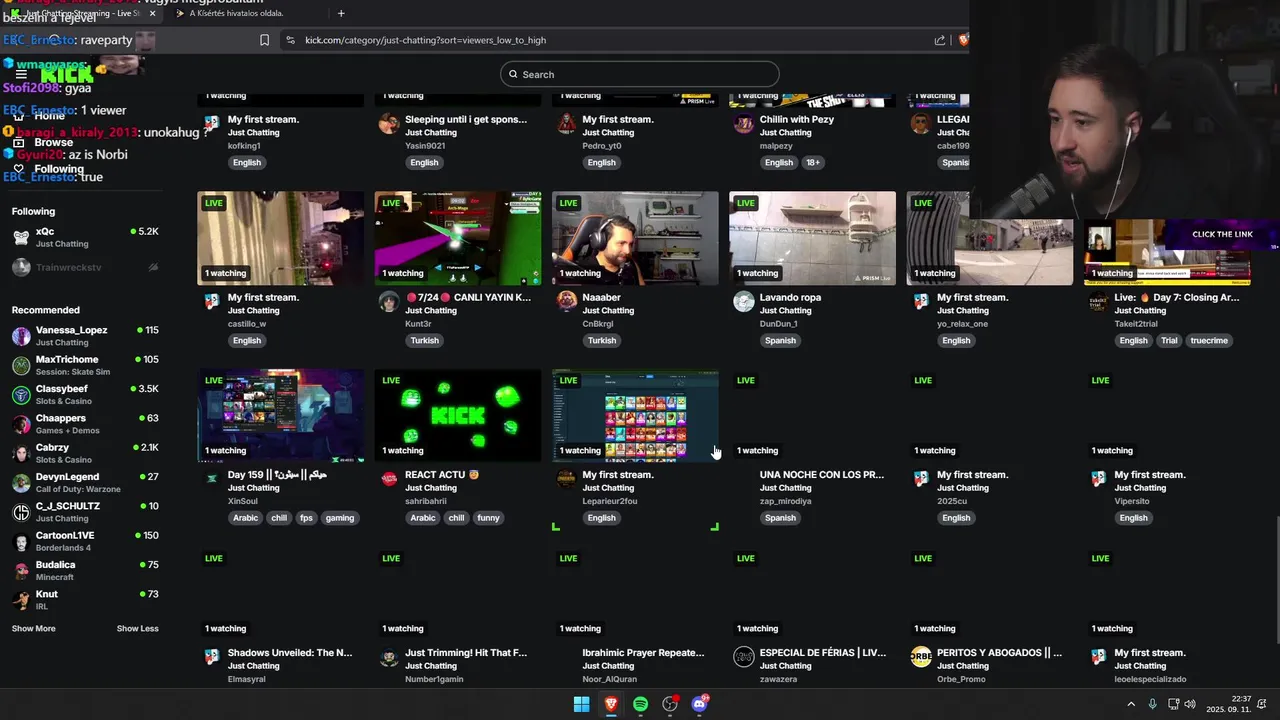Open offline channel Trainwreckstv
1280x720 pixels.
point(85,267)
